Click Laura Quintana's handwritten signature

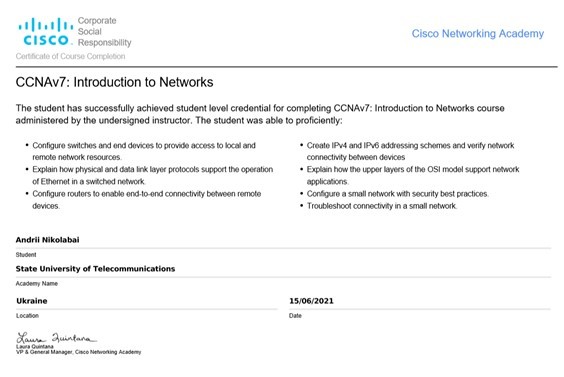coord(56,338)
